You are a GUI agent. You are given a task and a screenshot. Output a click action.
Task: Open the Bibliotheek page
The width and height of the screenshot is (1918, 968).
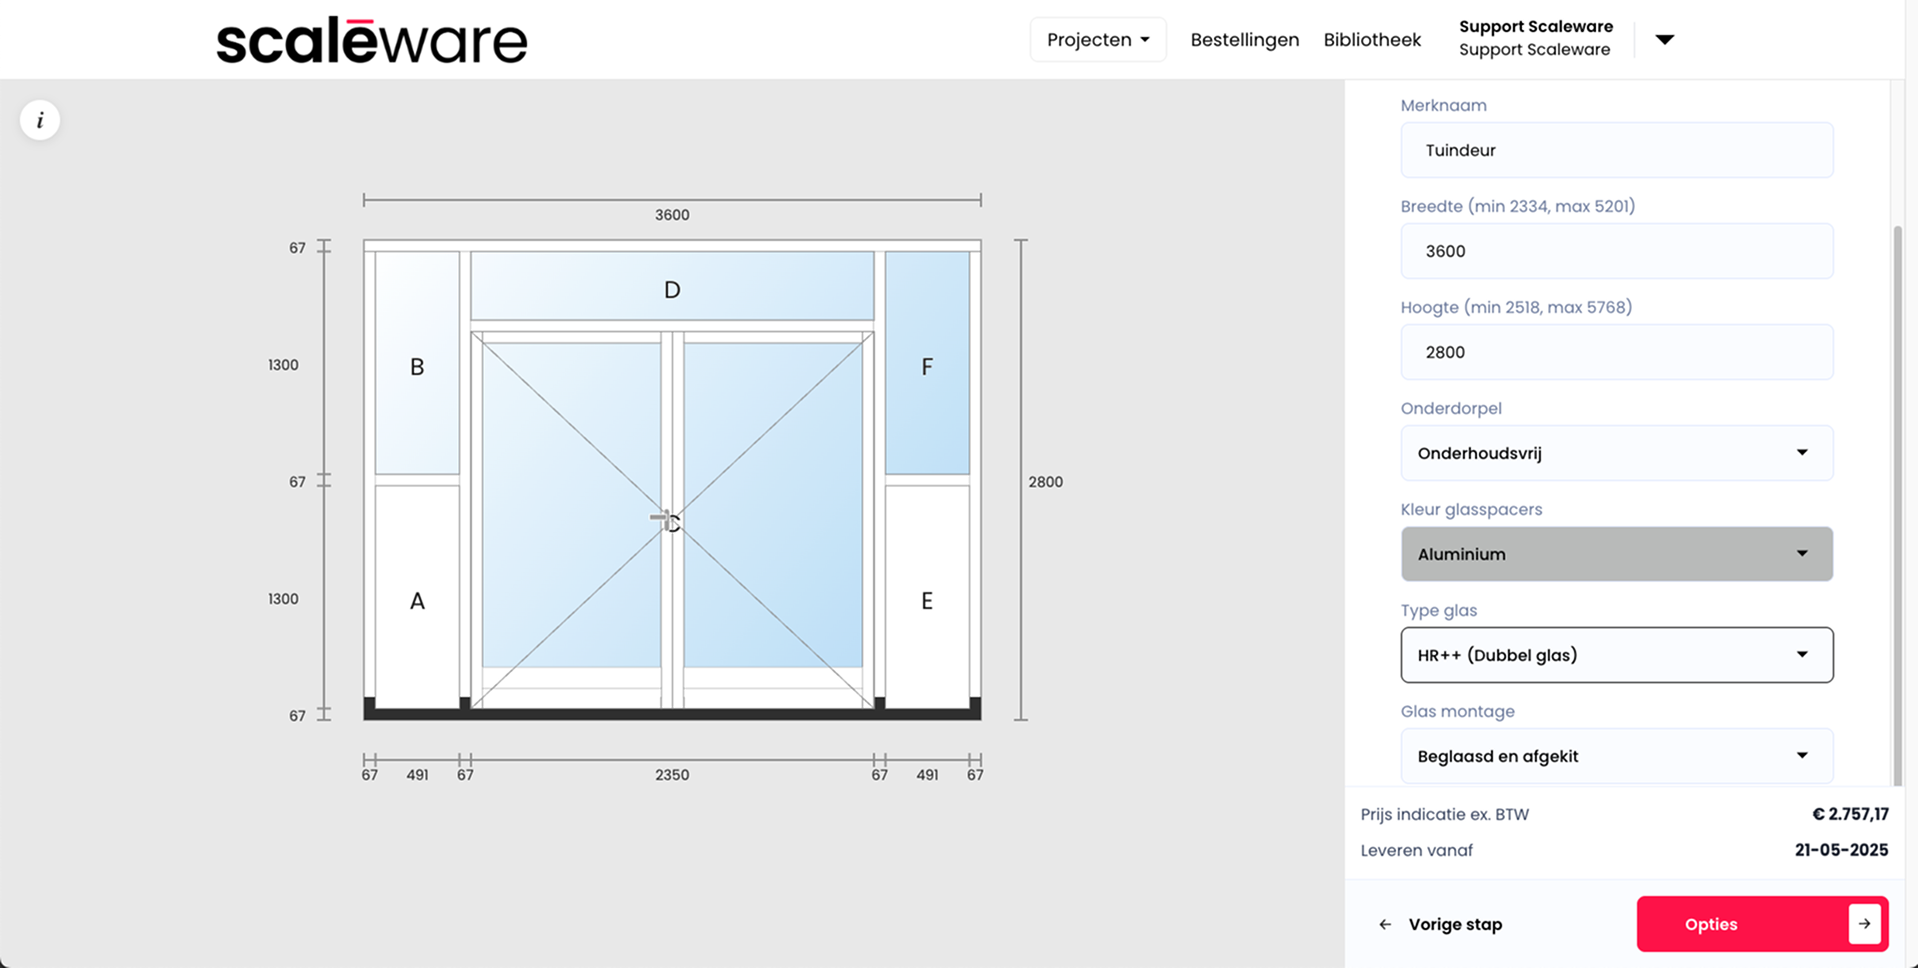(1372, 40)
